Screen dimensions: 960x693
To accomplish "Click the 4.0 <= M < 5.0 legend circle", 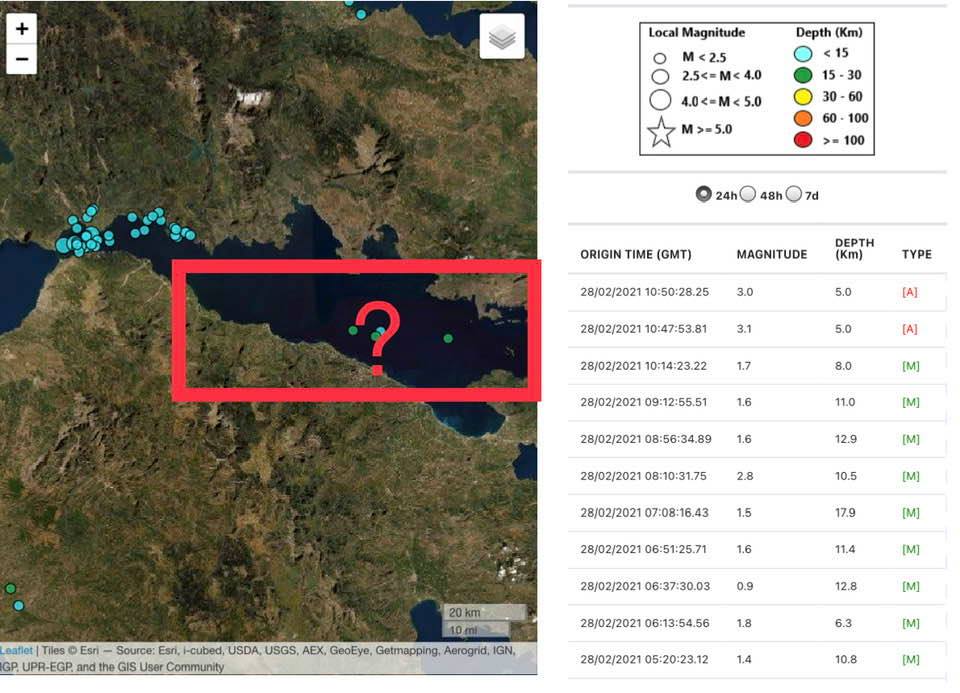I will [x=660, y=100].
